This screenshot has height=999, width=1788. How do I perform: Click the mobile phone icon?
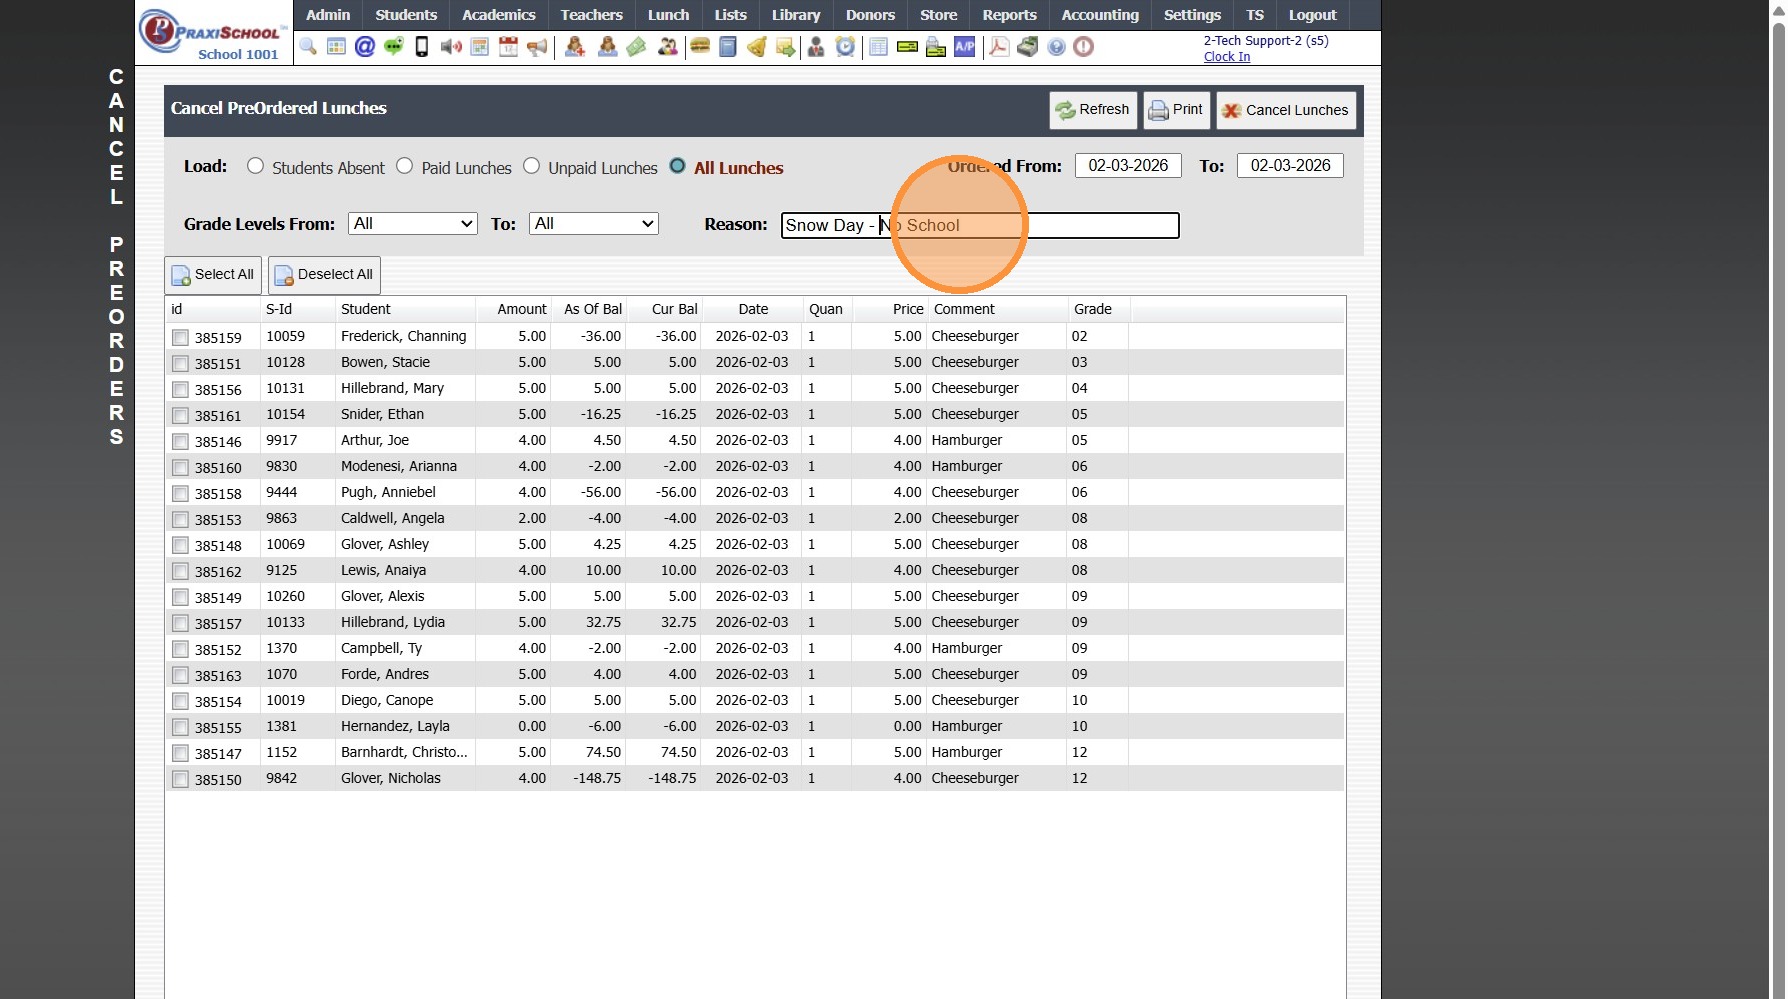pos(422,47)
